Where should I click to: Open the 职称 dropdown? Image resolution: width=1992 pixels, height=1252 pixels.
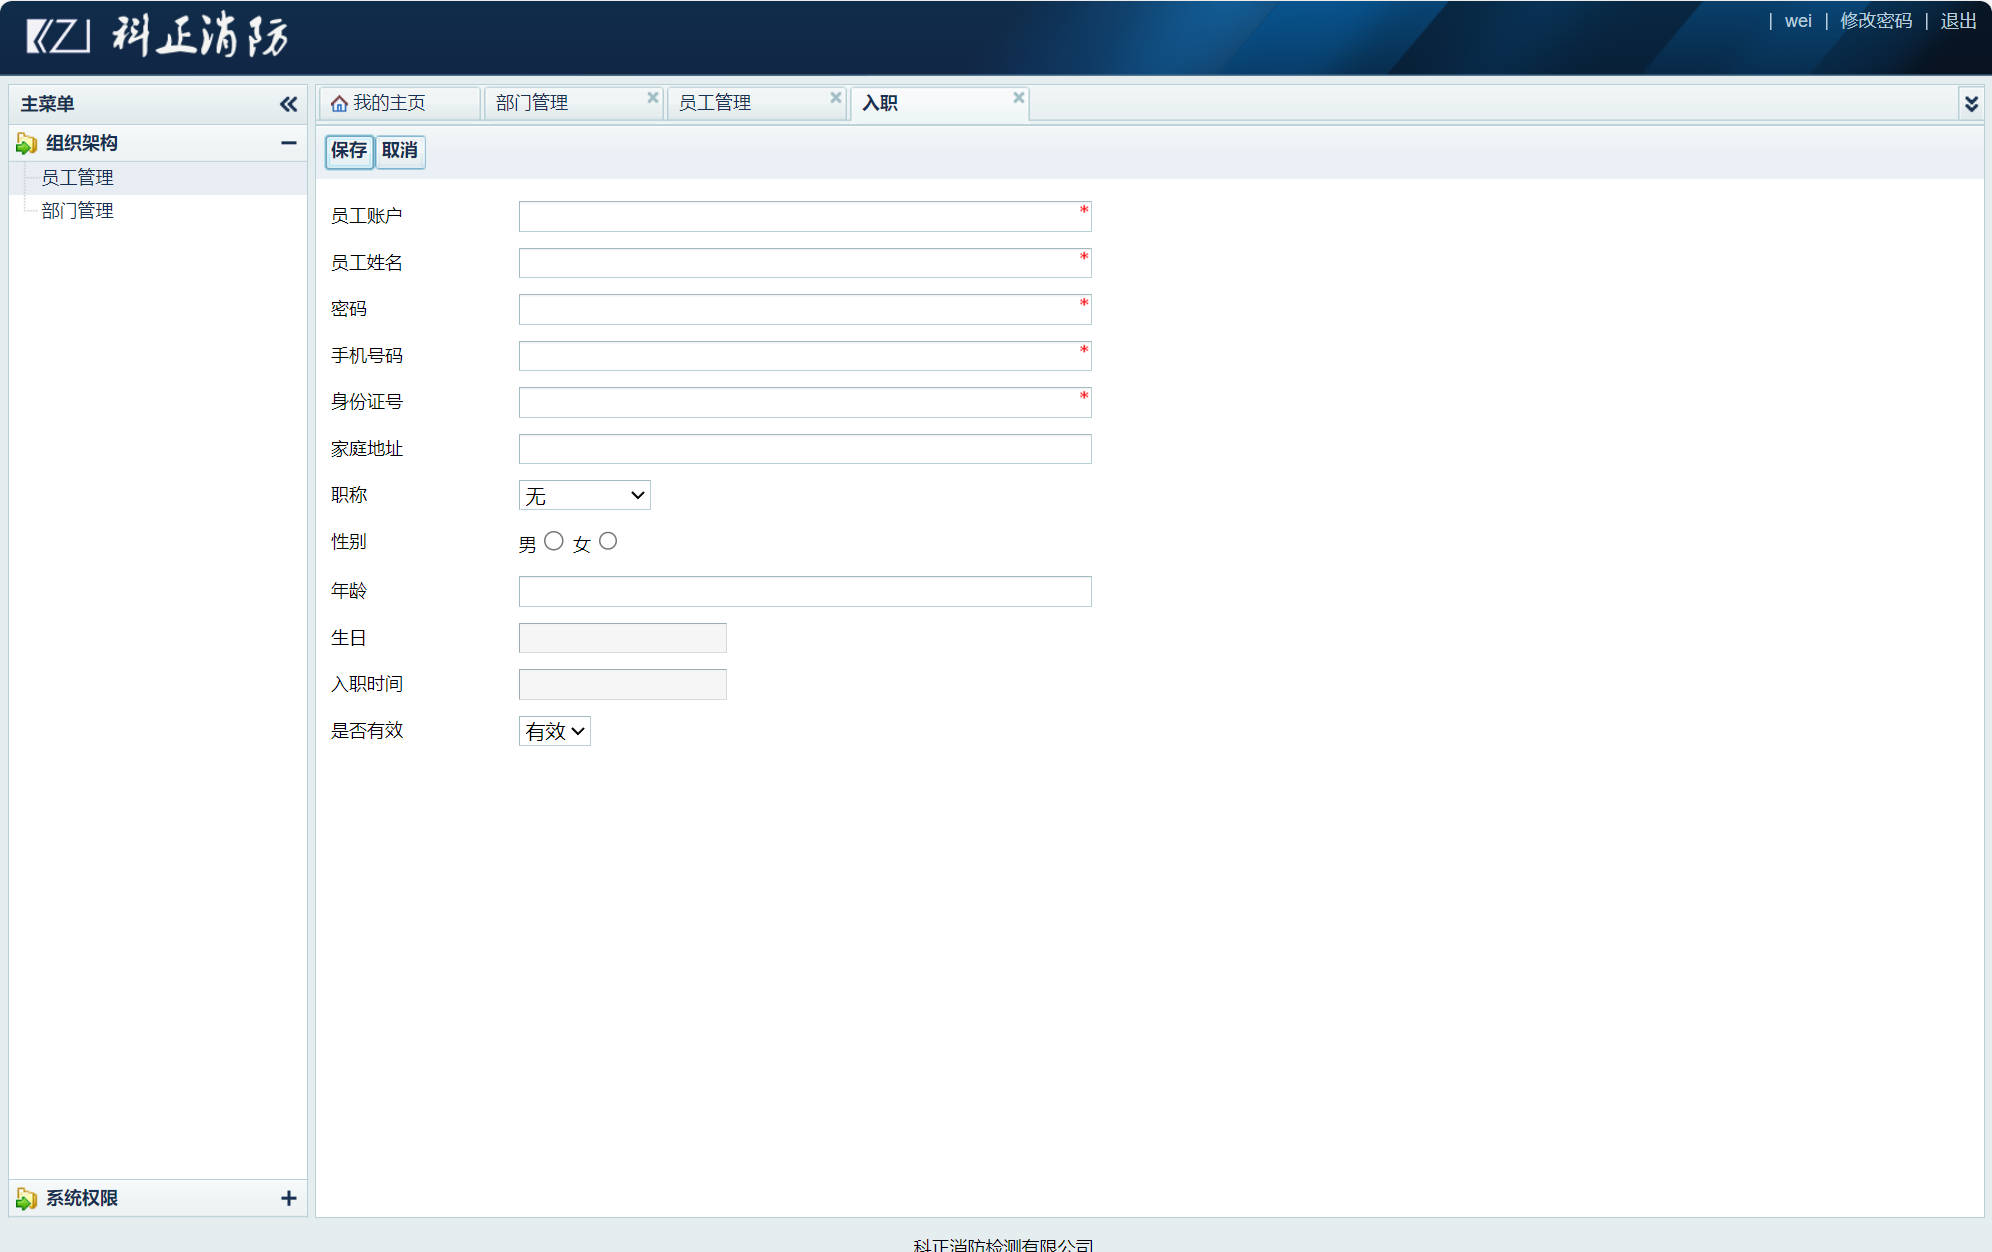[585, 495]
